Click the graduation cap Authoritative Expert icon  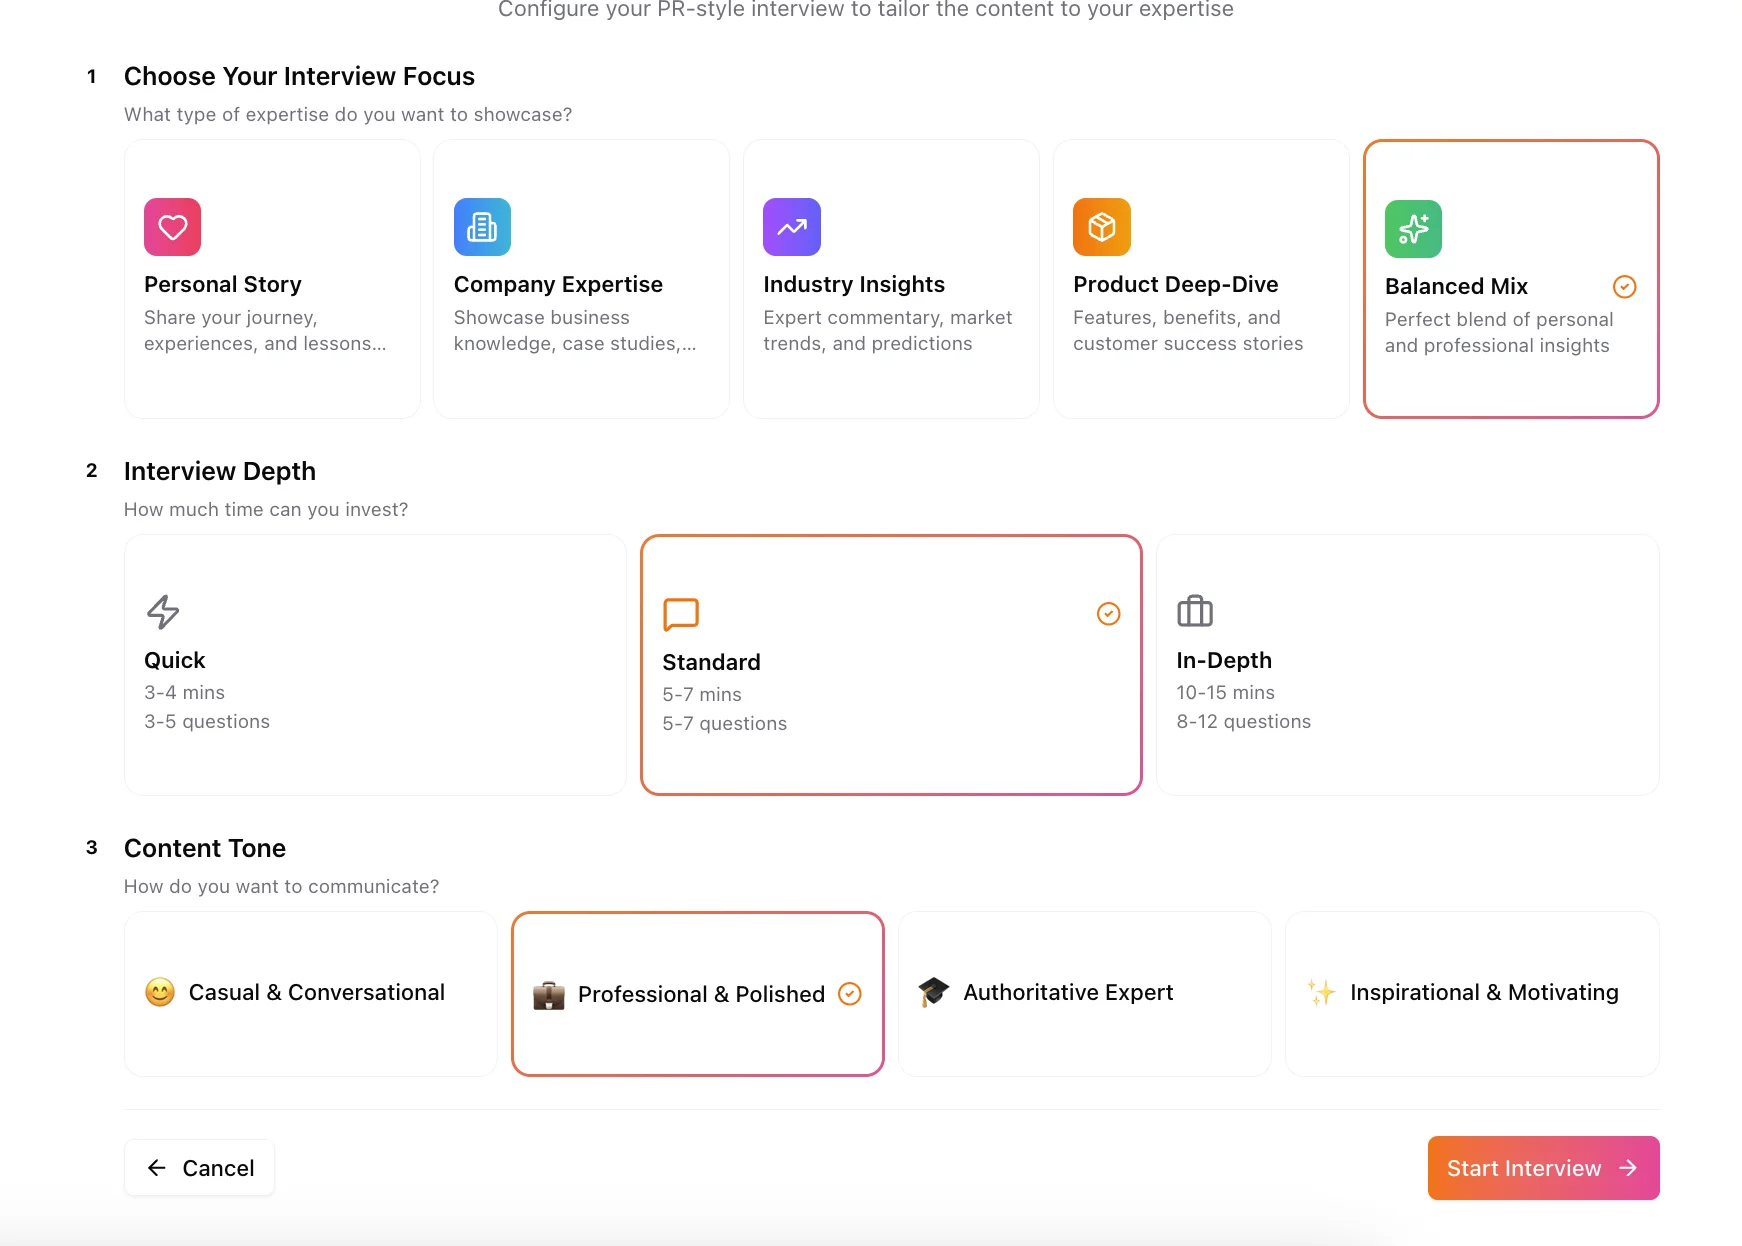coord(933,992)
